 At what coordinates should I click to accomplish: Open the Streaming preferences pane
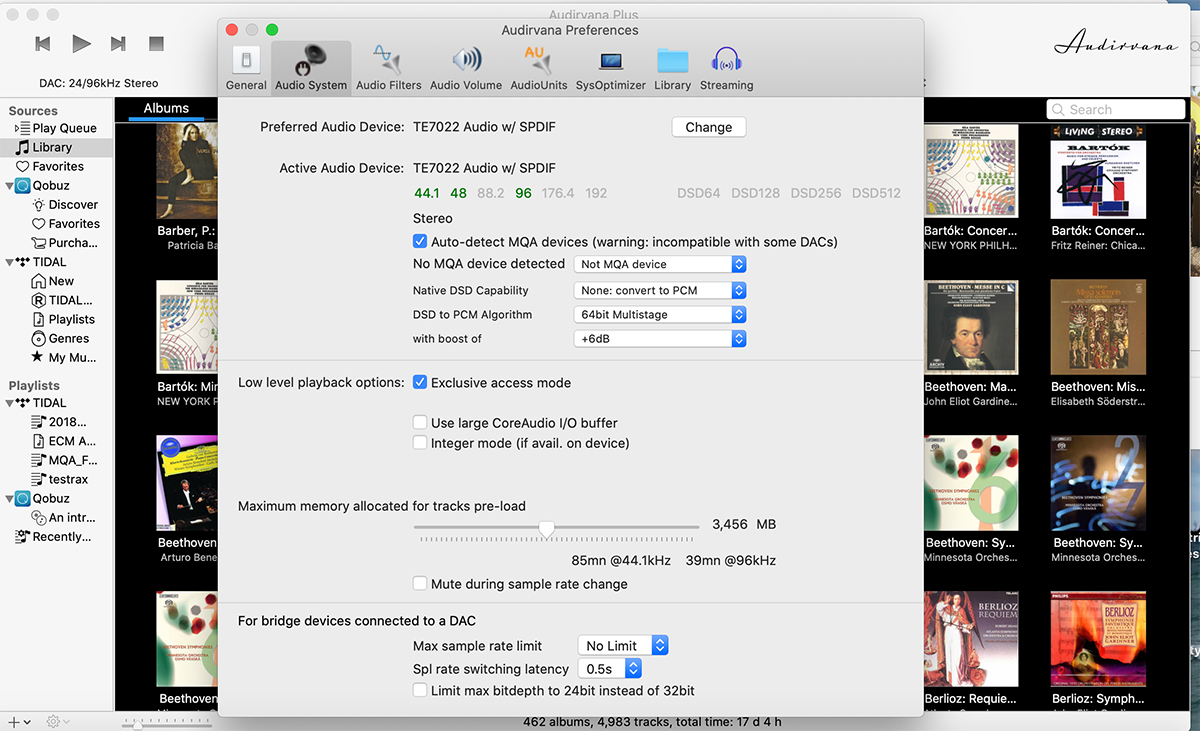point(727,68)
